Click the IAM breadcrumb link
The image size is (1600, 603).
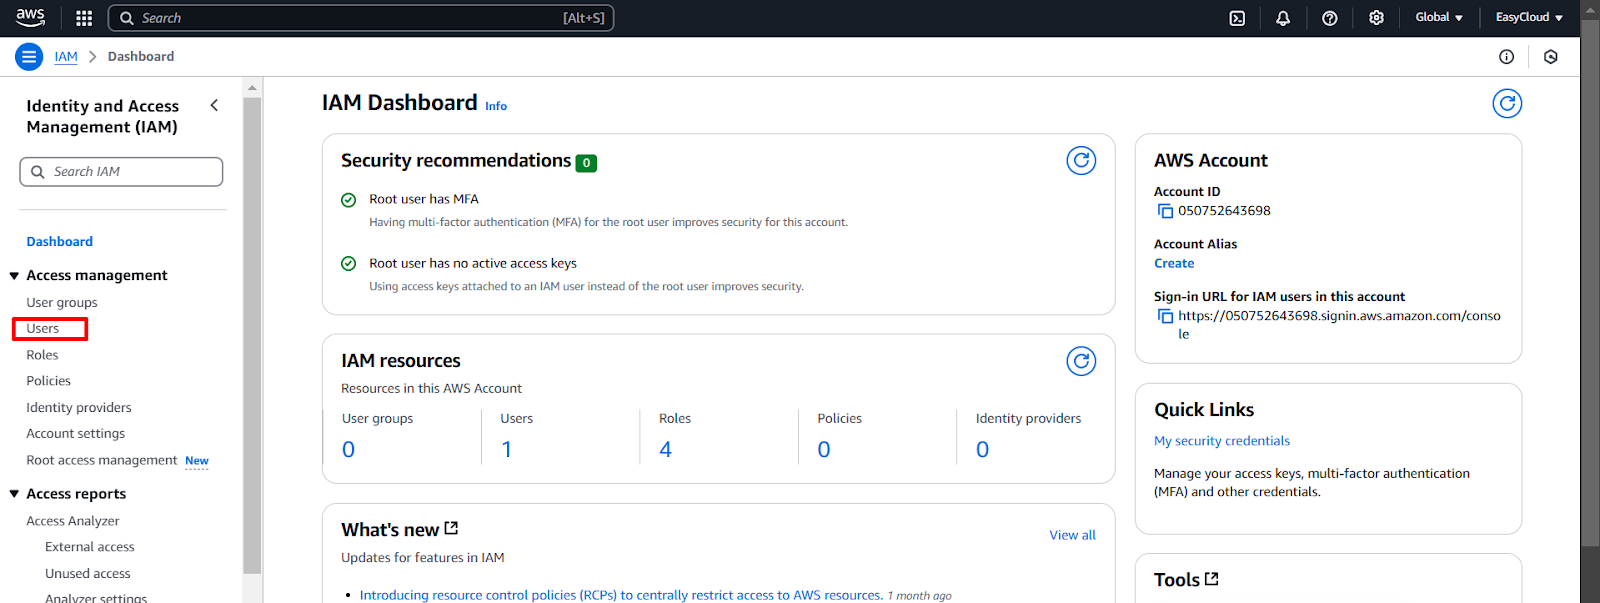pos(66,57)
